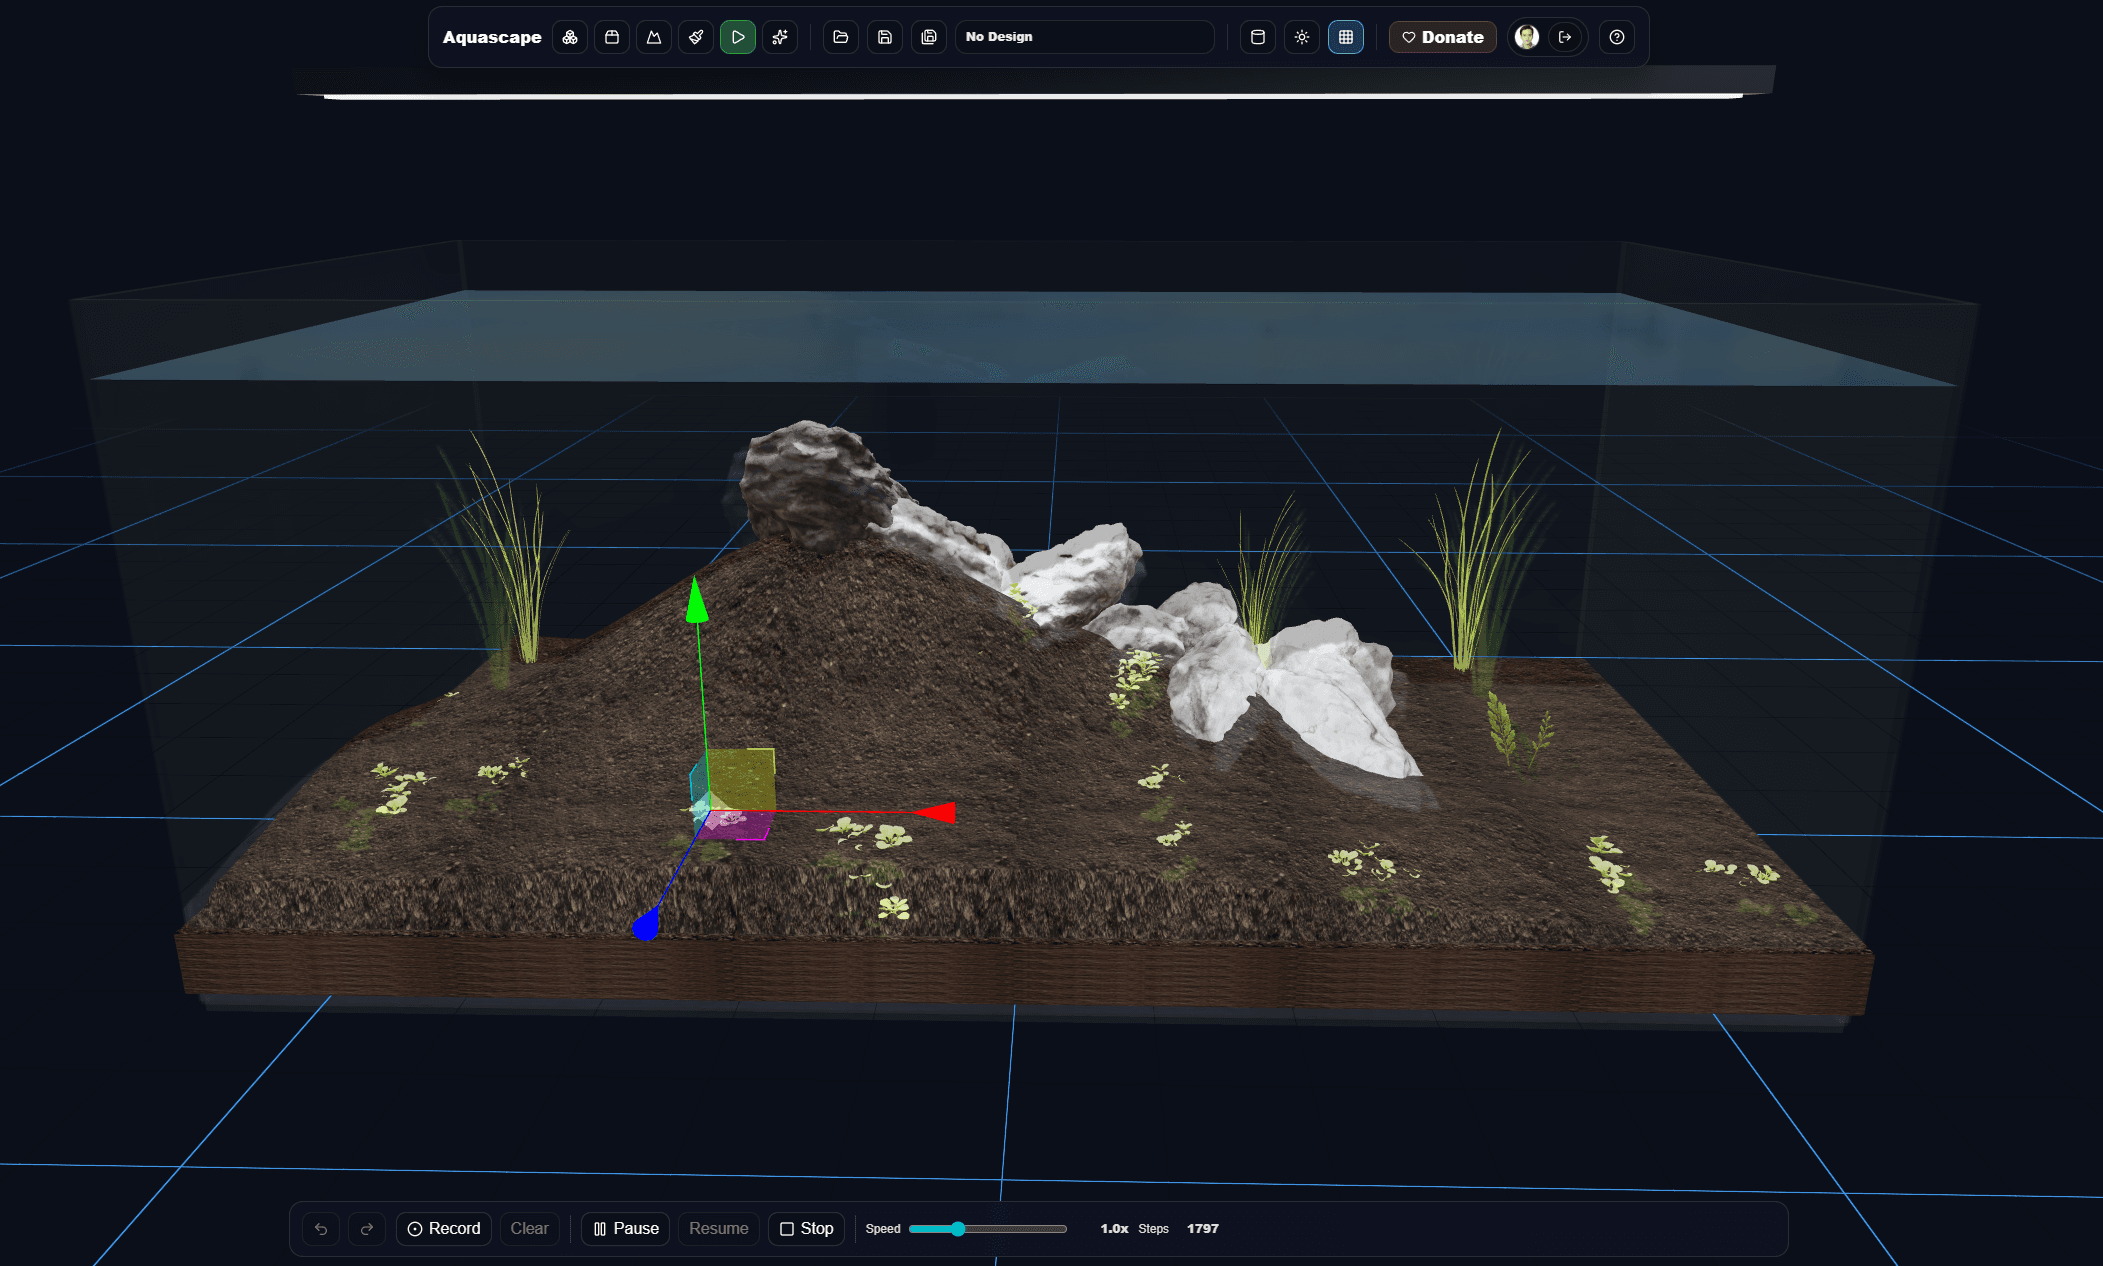The width and height of the screenshot is (2103, 1266).
Task: Click the help question mark icon
Action: click(x=1617, y=37)
